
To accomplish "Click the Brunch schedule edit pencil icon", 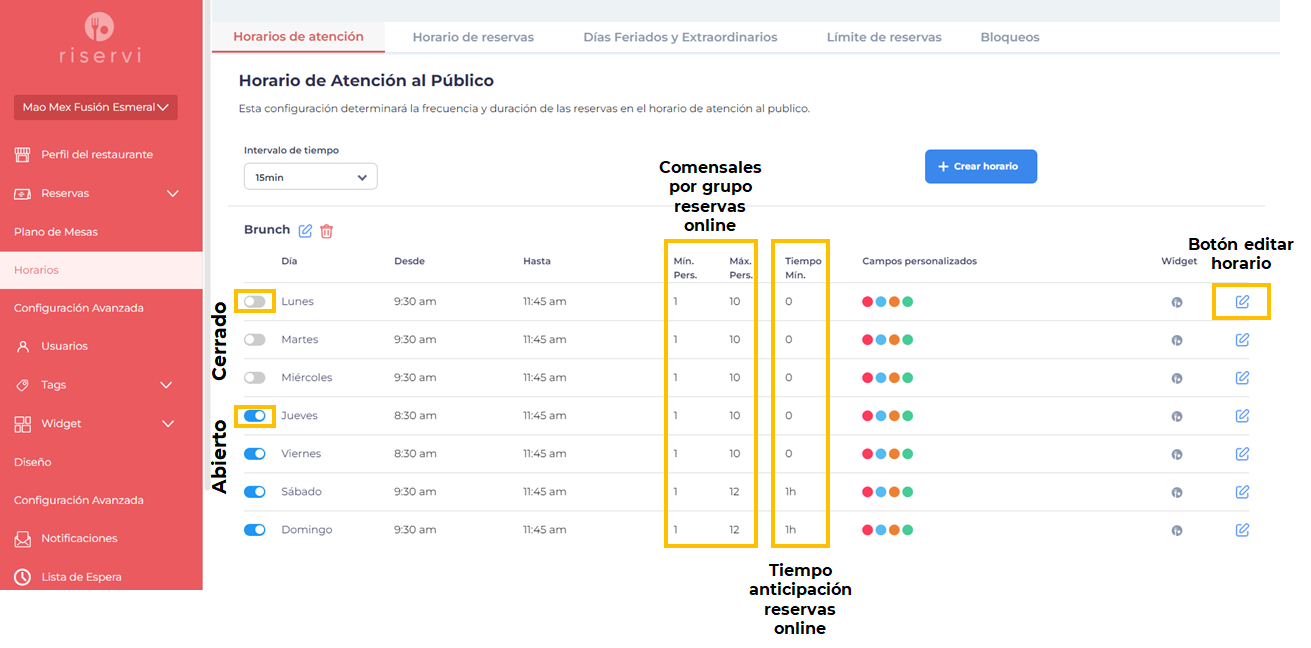I will (306, 231).
